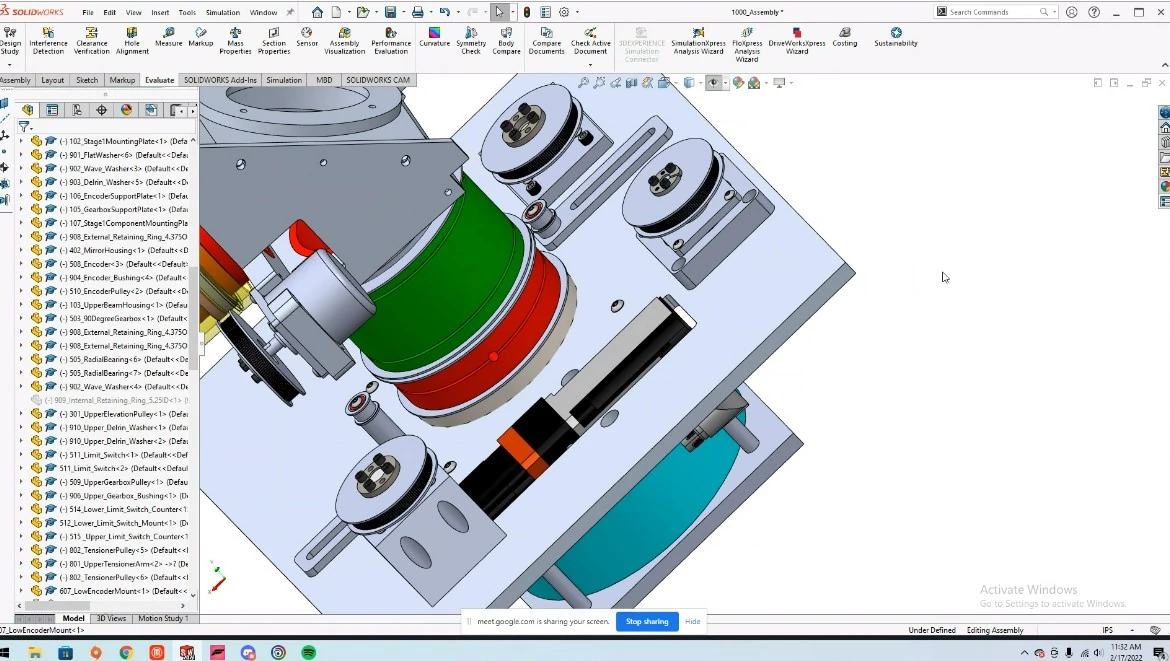Open the Costing tool
The image size is (1170, 661).
click(845, 37)
